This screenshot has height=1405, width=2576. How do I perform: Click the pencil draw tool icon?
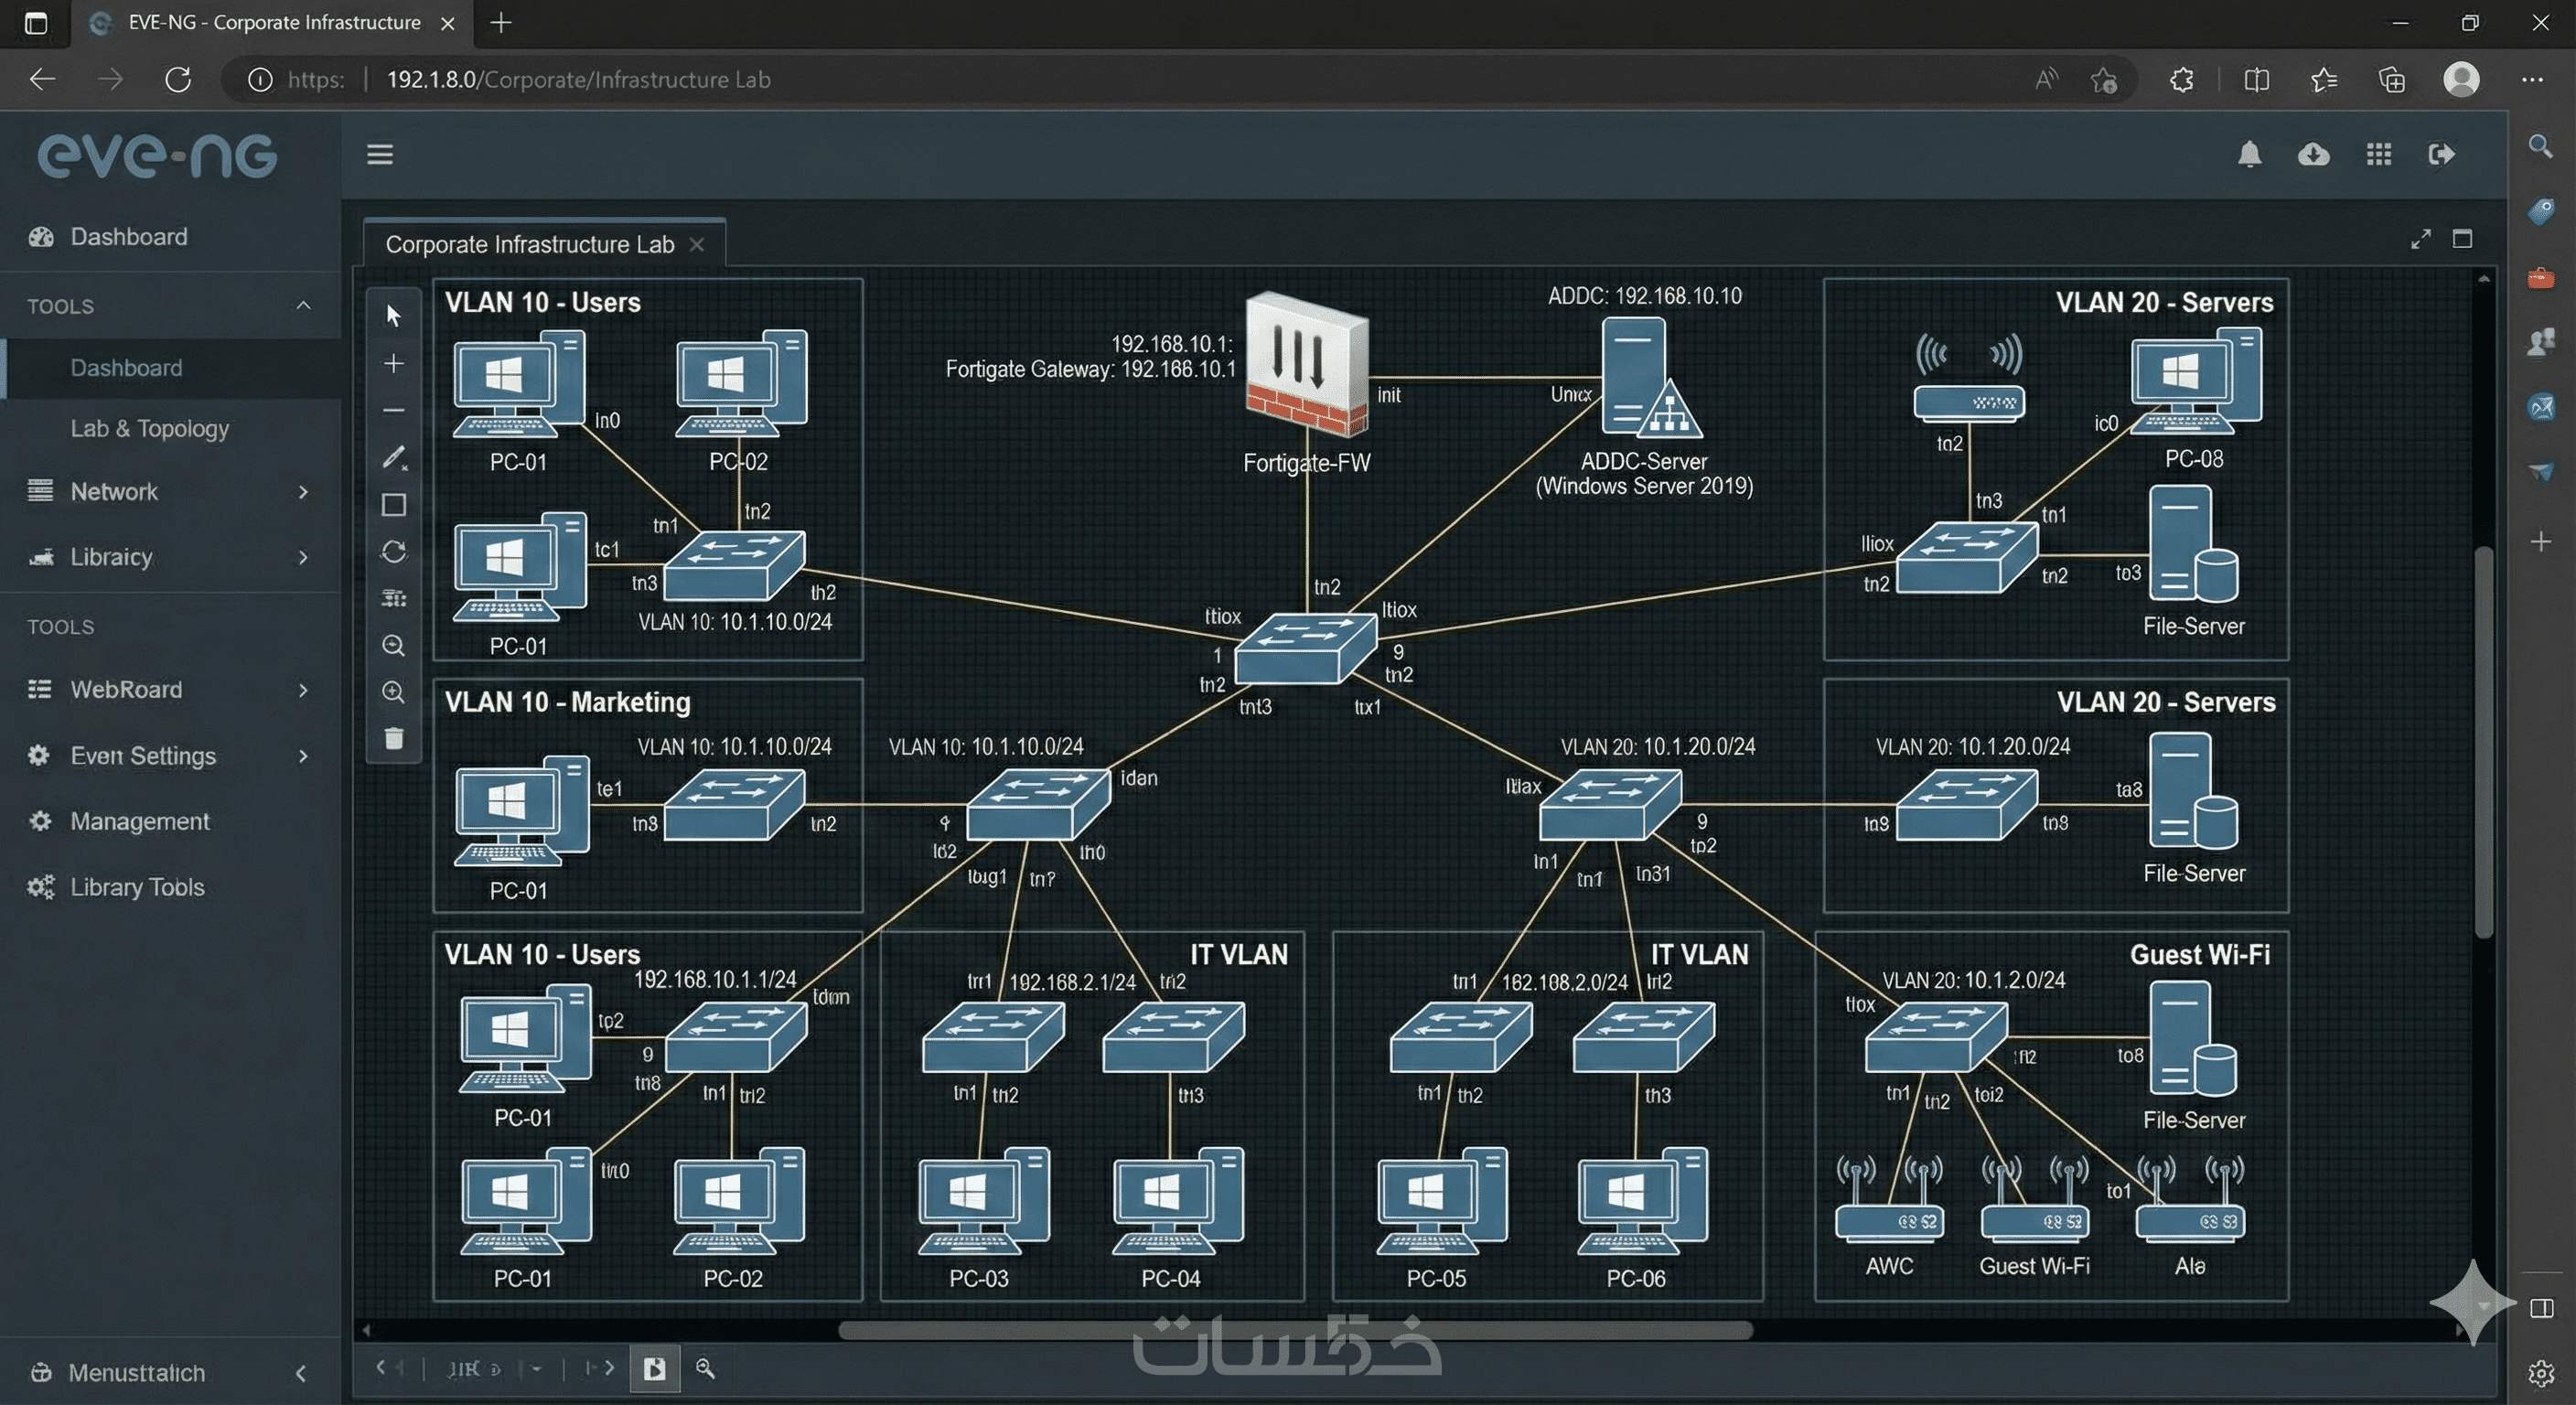(393, 457)
